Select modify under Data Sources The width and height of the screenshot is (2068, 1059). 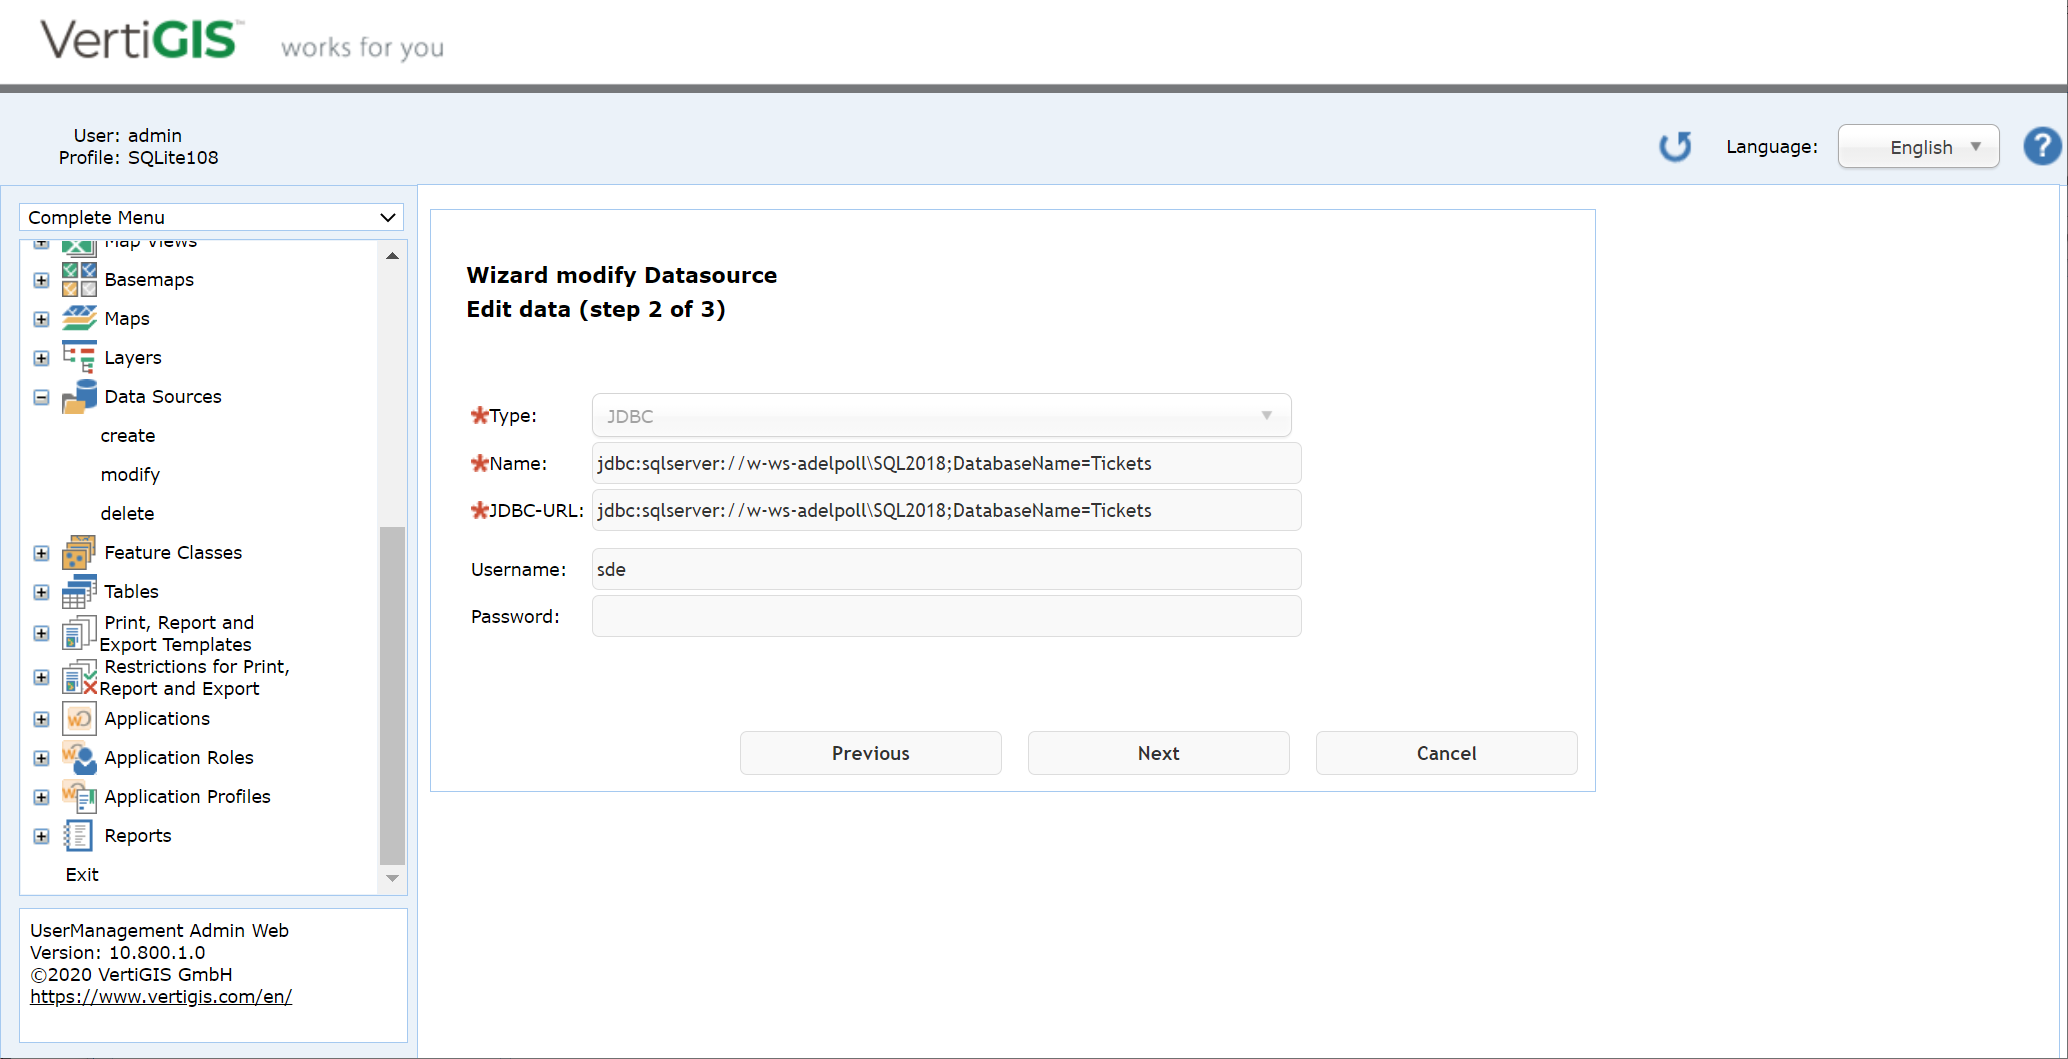[x=130, y=474]
